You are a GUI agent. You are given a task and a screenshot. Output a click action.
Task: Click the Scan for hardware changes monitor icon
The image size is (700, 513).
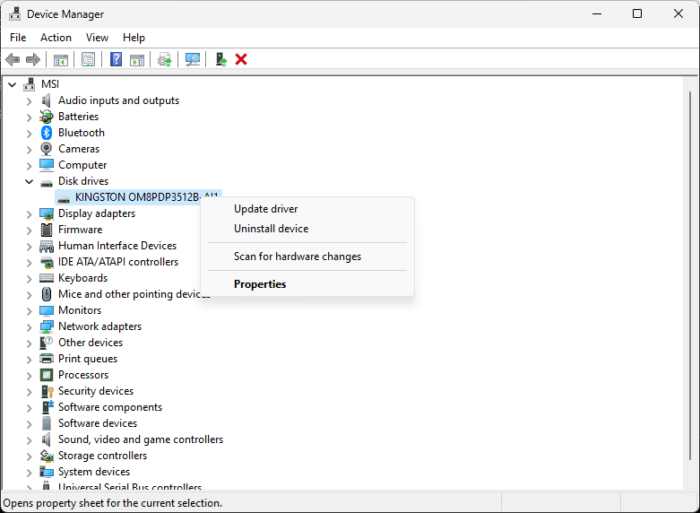tap(192, 59)
